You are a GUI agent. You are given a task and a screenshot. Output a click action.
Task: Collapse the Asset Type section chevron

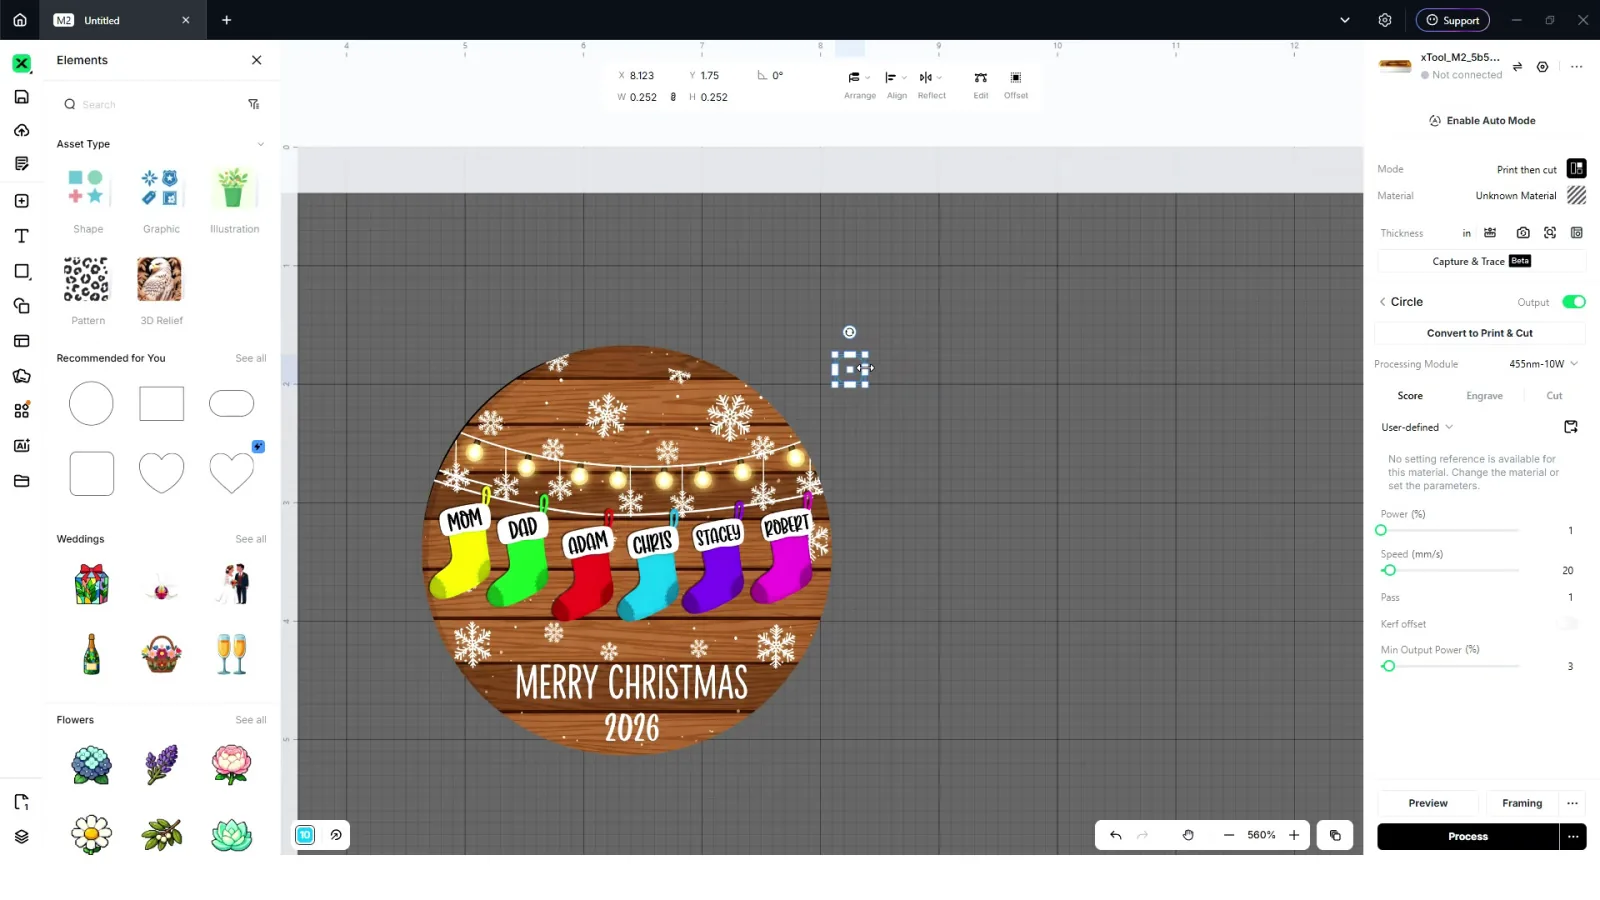coord(261,144)
